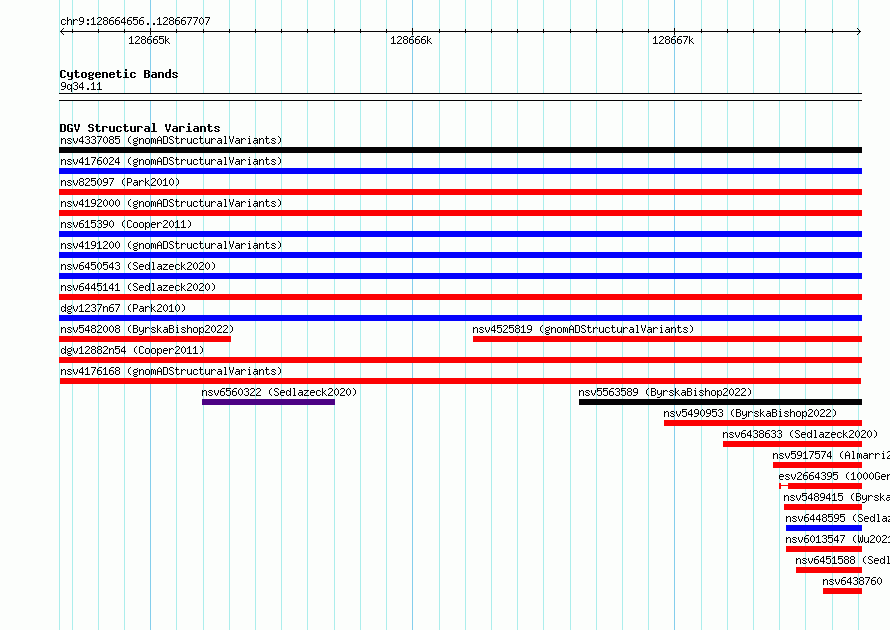Image resolution: width=890 pixels, height=630 pixels.
Task: Select dgv12882n54 (Cooper2011) label
Action: (132, 350)
